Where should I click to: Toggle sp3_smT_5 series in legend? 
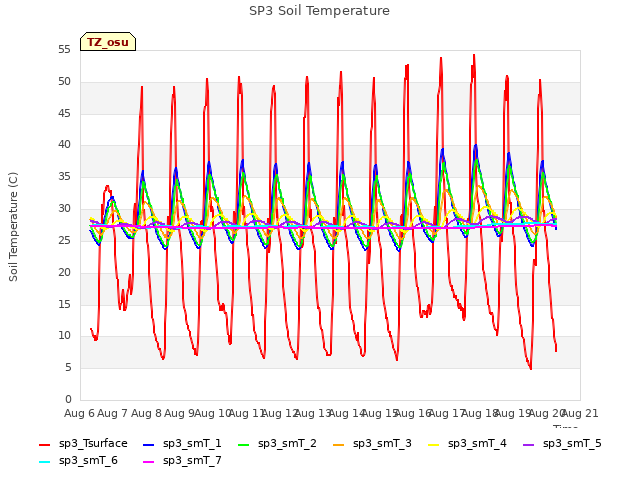coord(562,444)
